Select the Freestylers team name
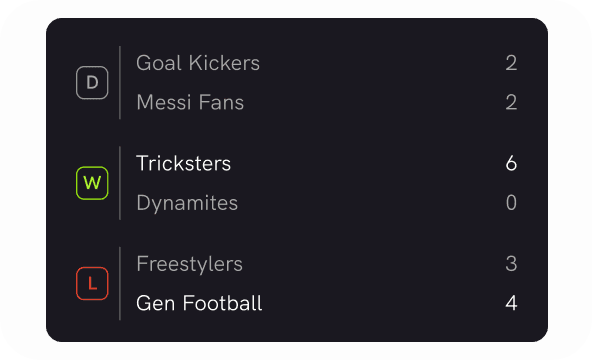This screenshot has width=592, height=360. (x=190, y=264)
